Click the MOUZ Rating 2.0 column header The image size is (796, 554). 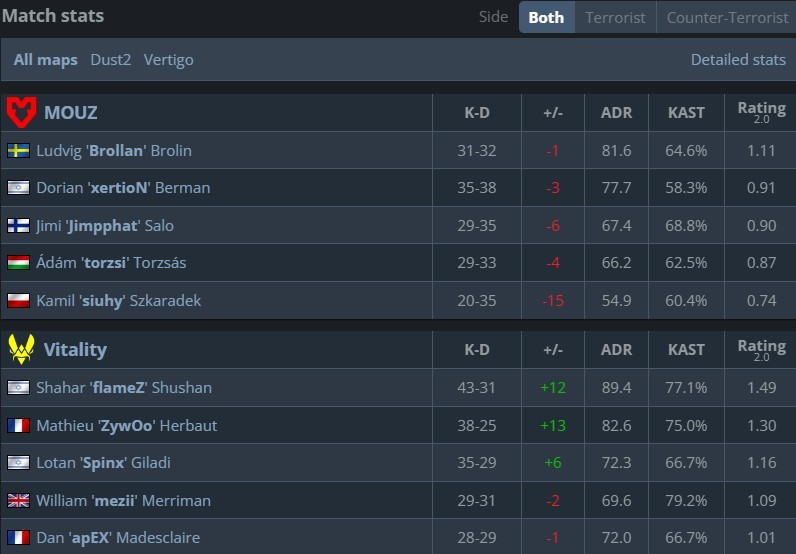tap(761, 112)
